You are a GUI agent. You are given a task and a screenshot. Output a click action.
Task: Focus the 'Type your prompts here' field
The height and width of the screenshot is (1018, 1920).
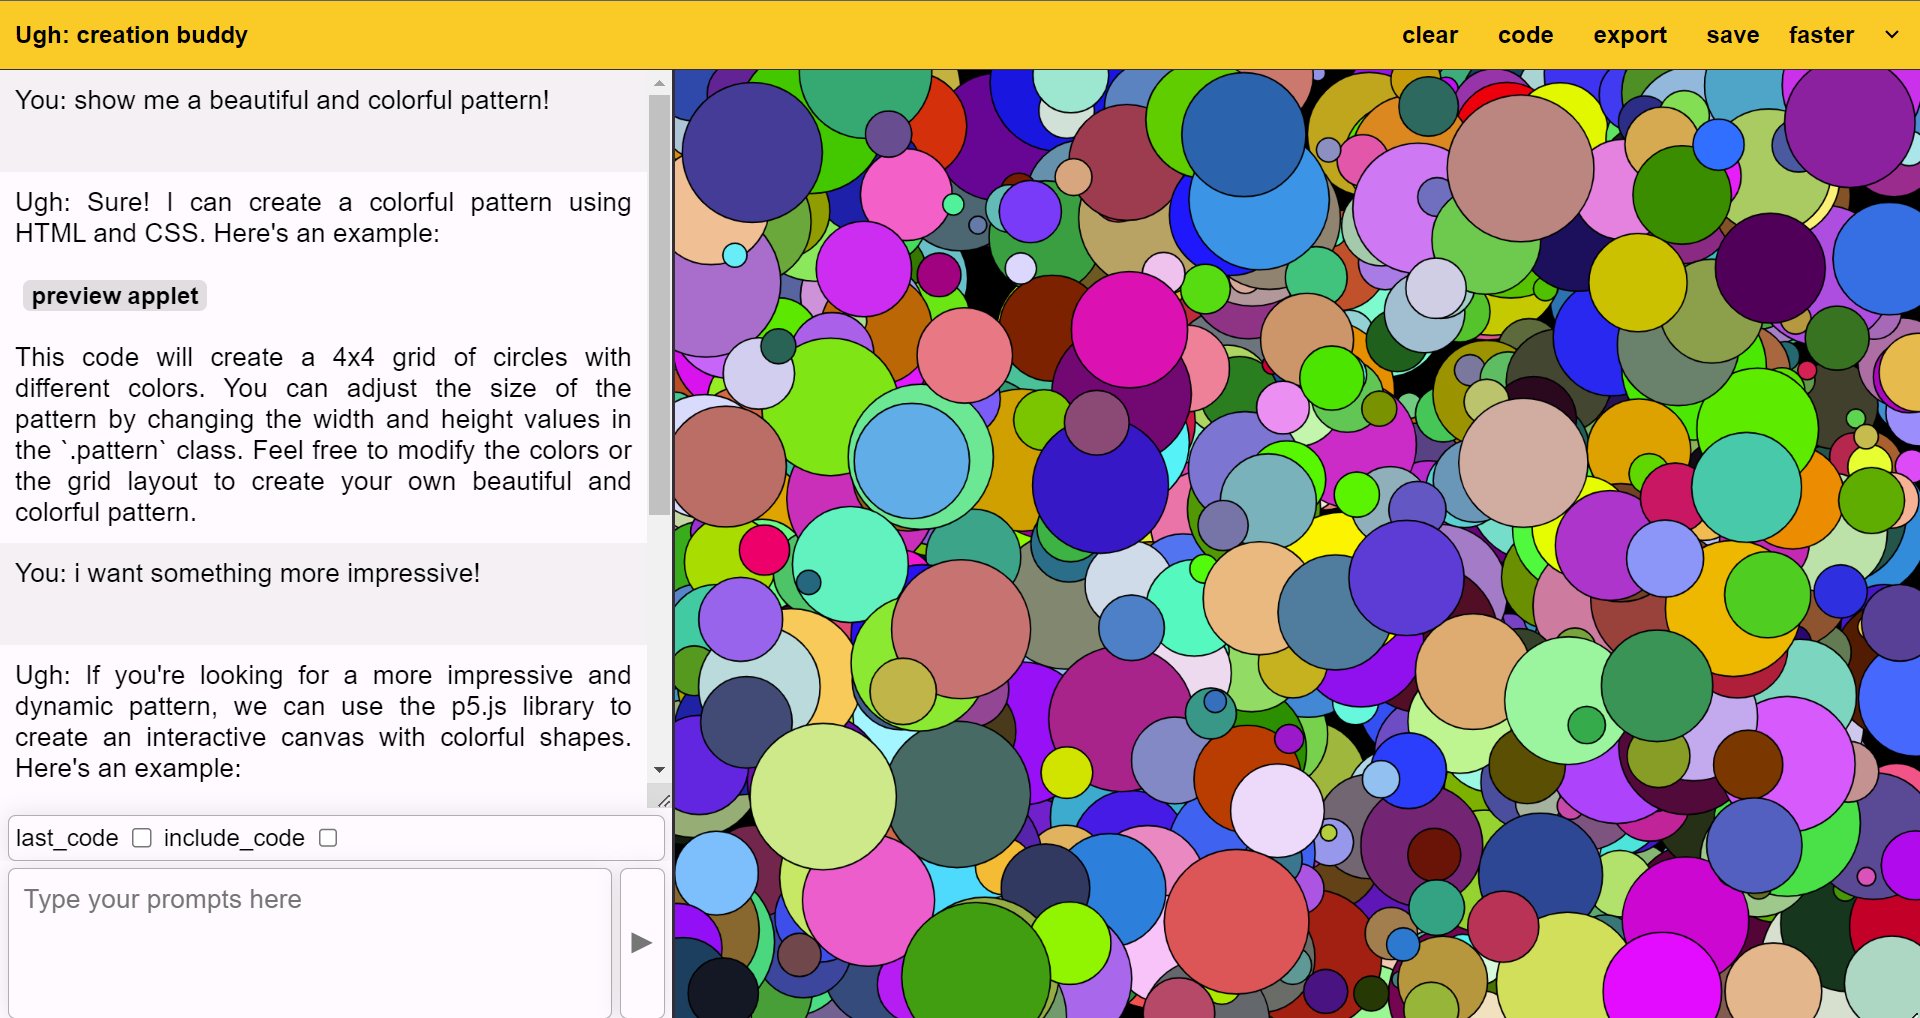coord(310,942)
